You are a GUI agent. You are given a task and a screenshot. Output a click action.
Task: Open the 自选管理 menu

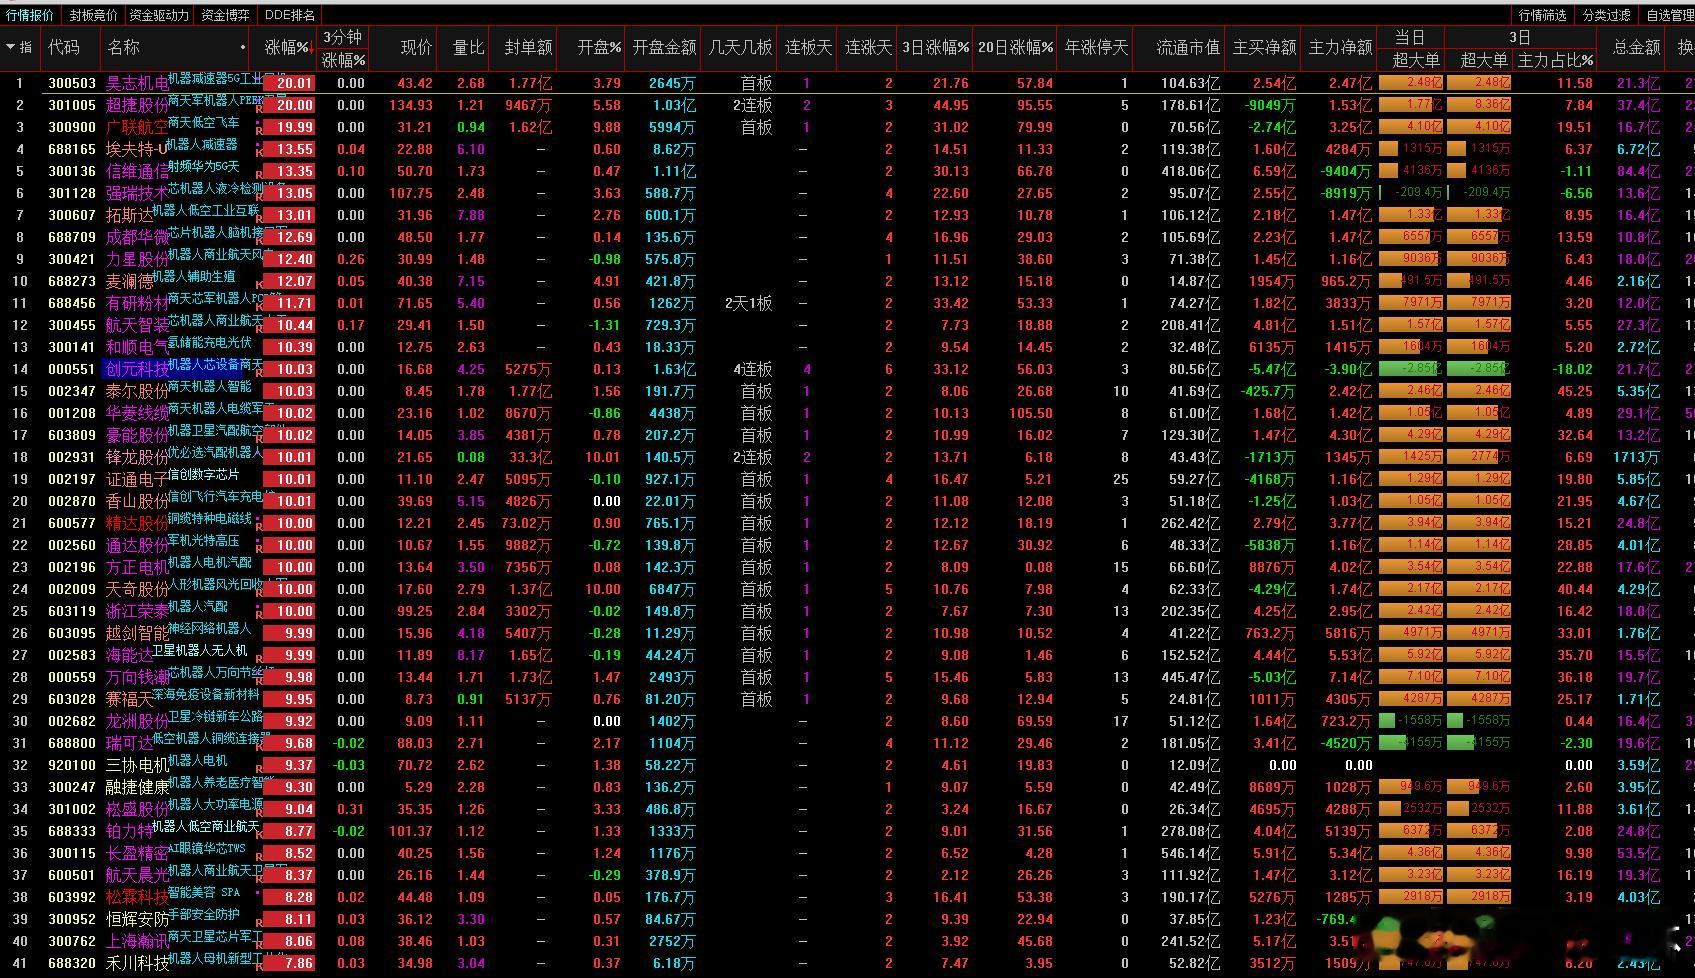point(1669,15)
